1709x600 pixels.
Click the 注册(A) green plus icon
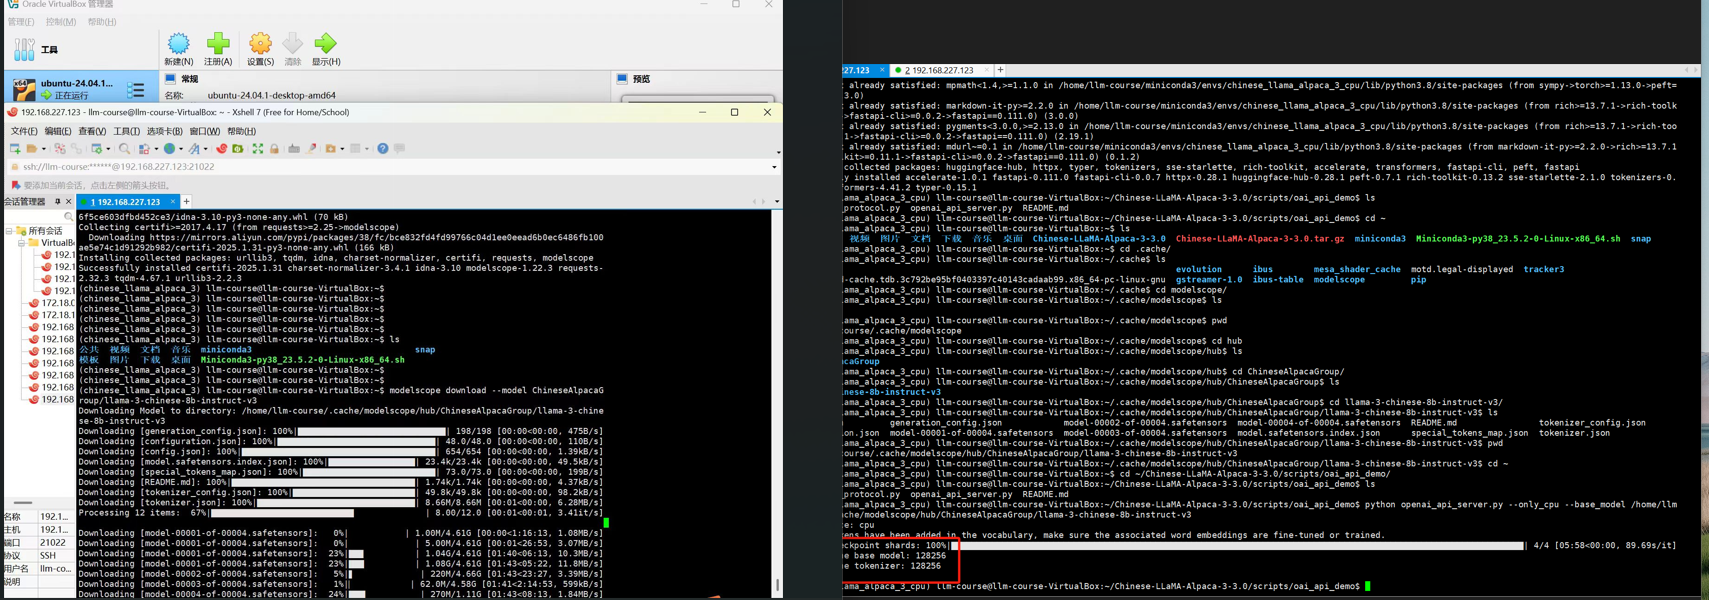tap(218, 45)
